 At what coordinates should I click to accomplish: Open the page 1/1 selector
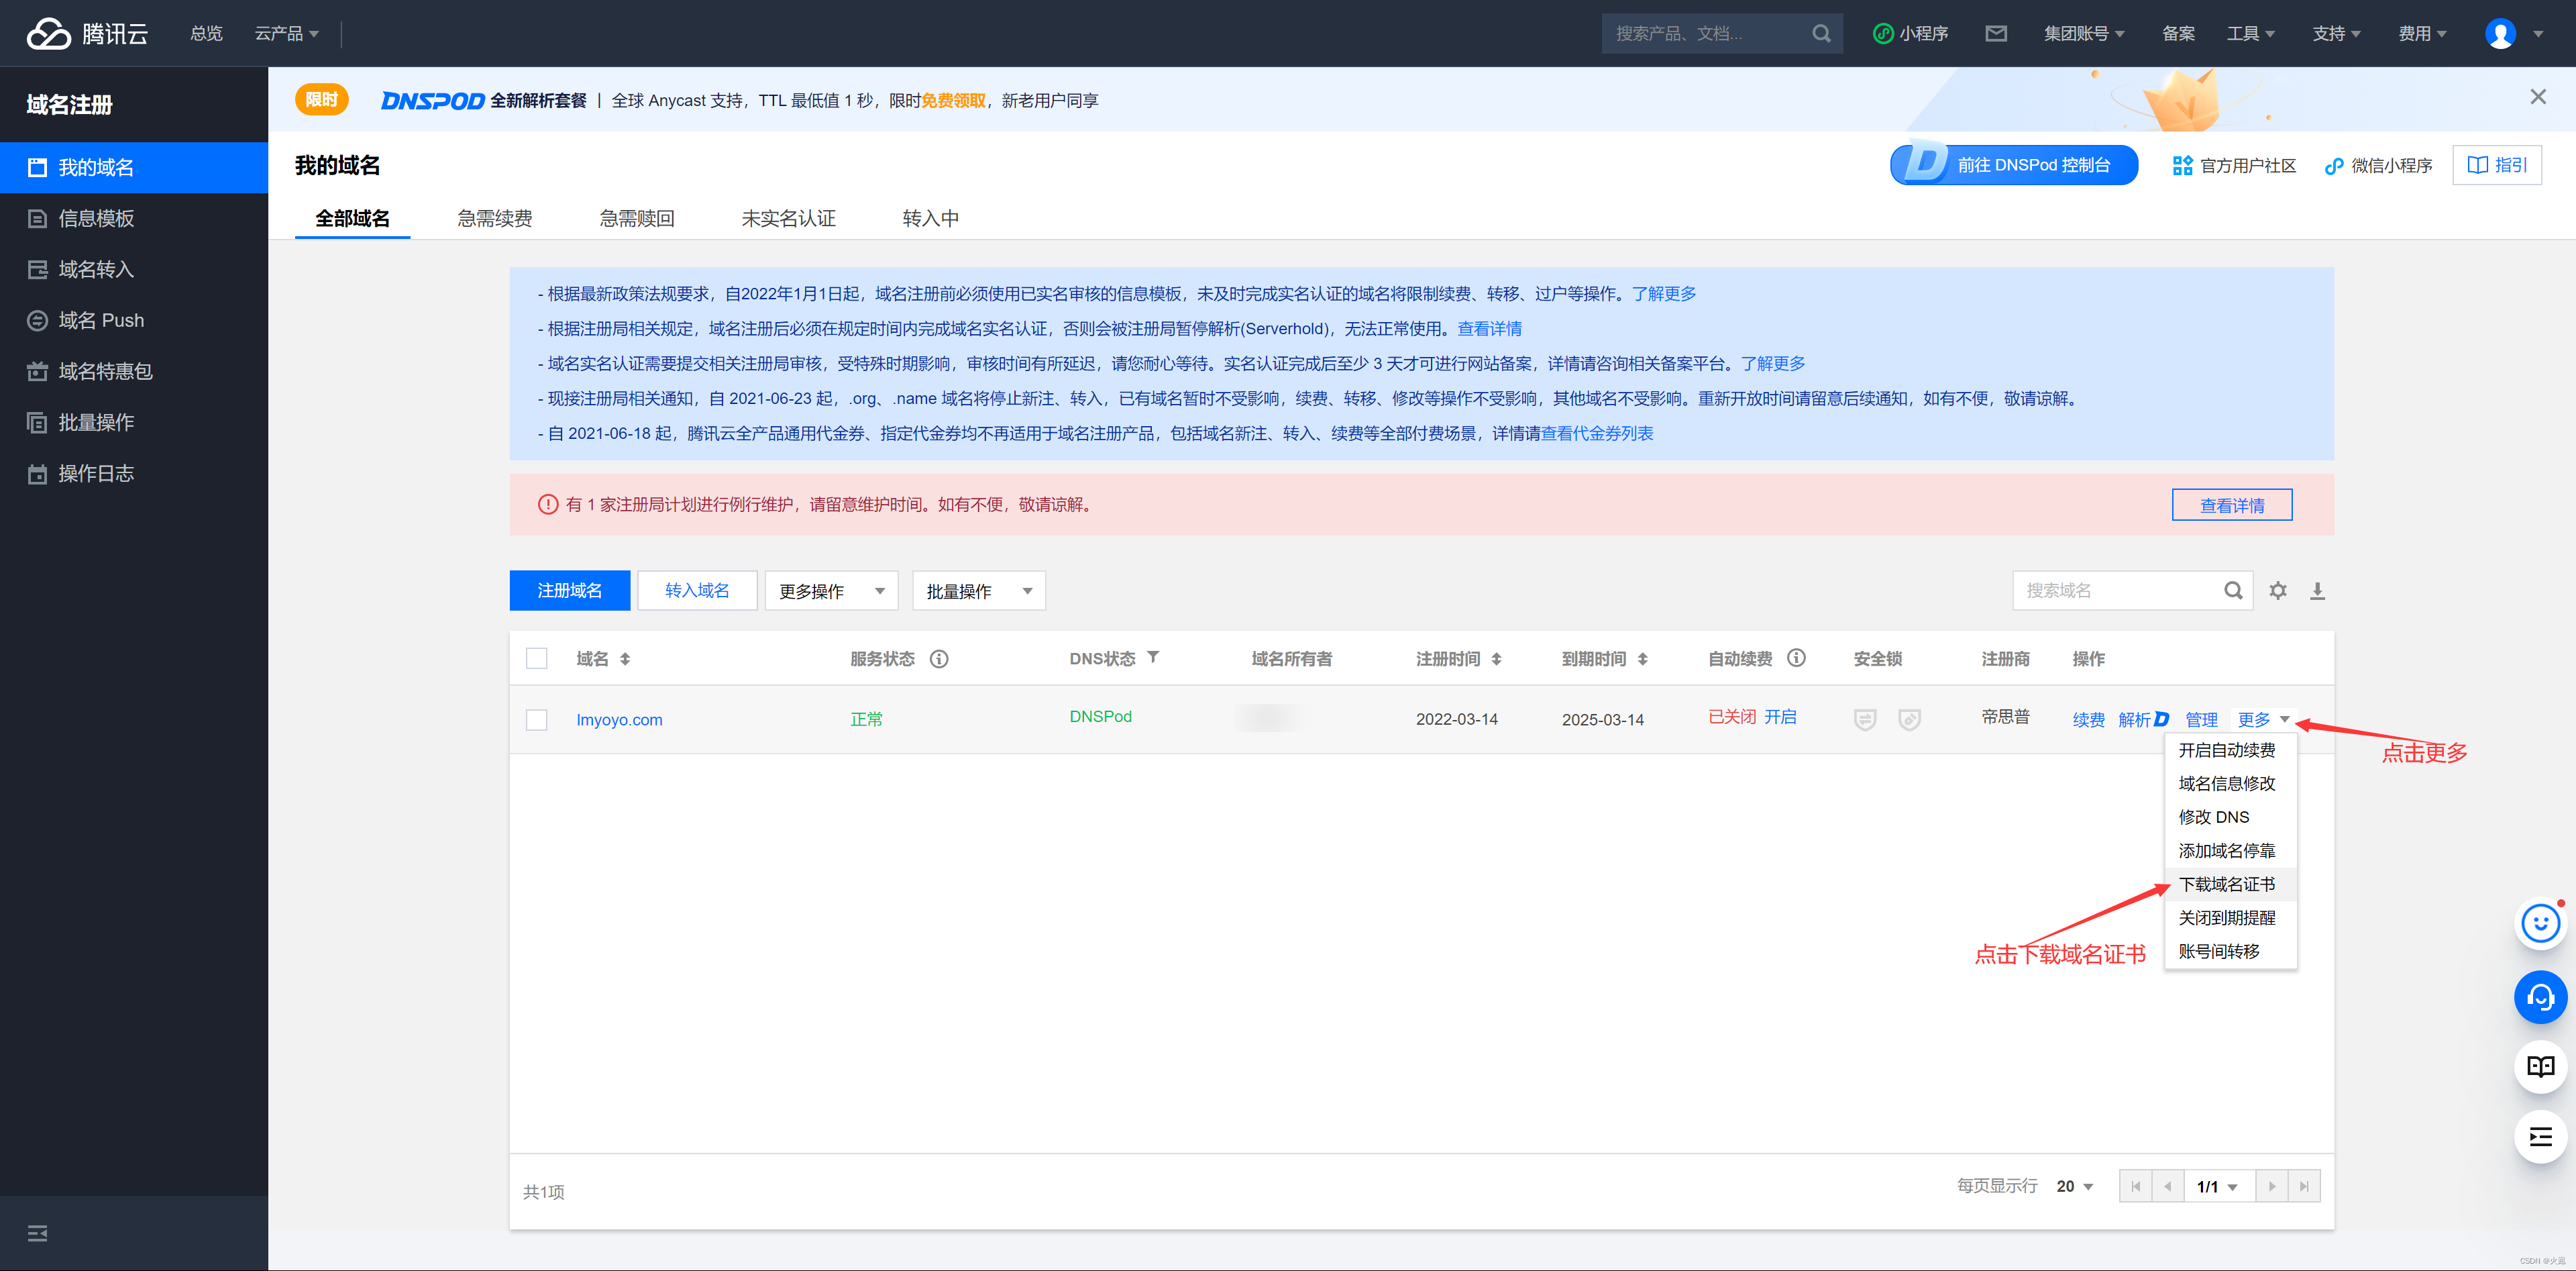click(x=2218, y=1186)
